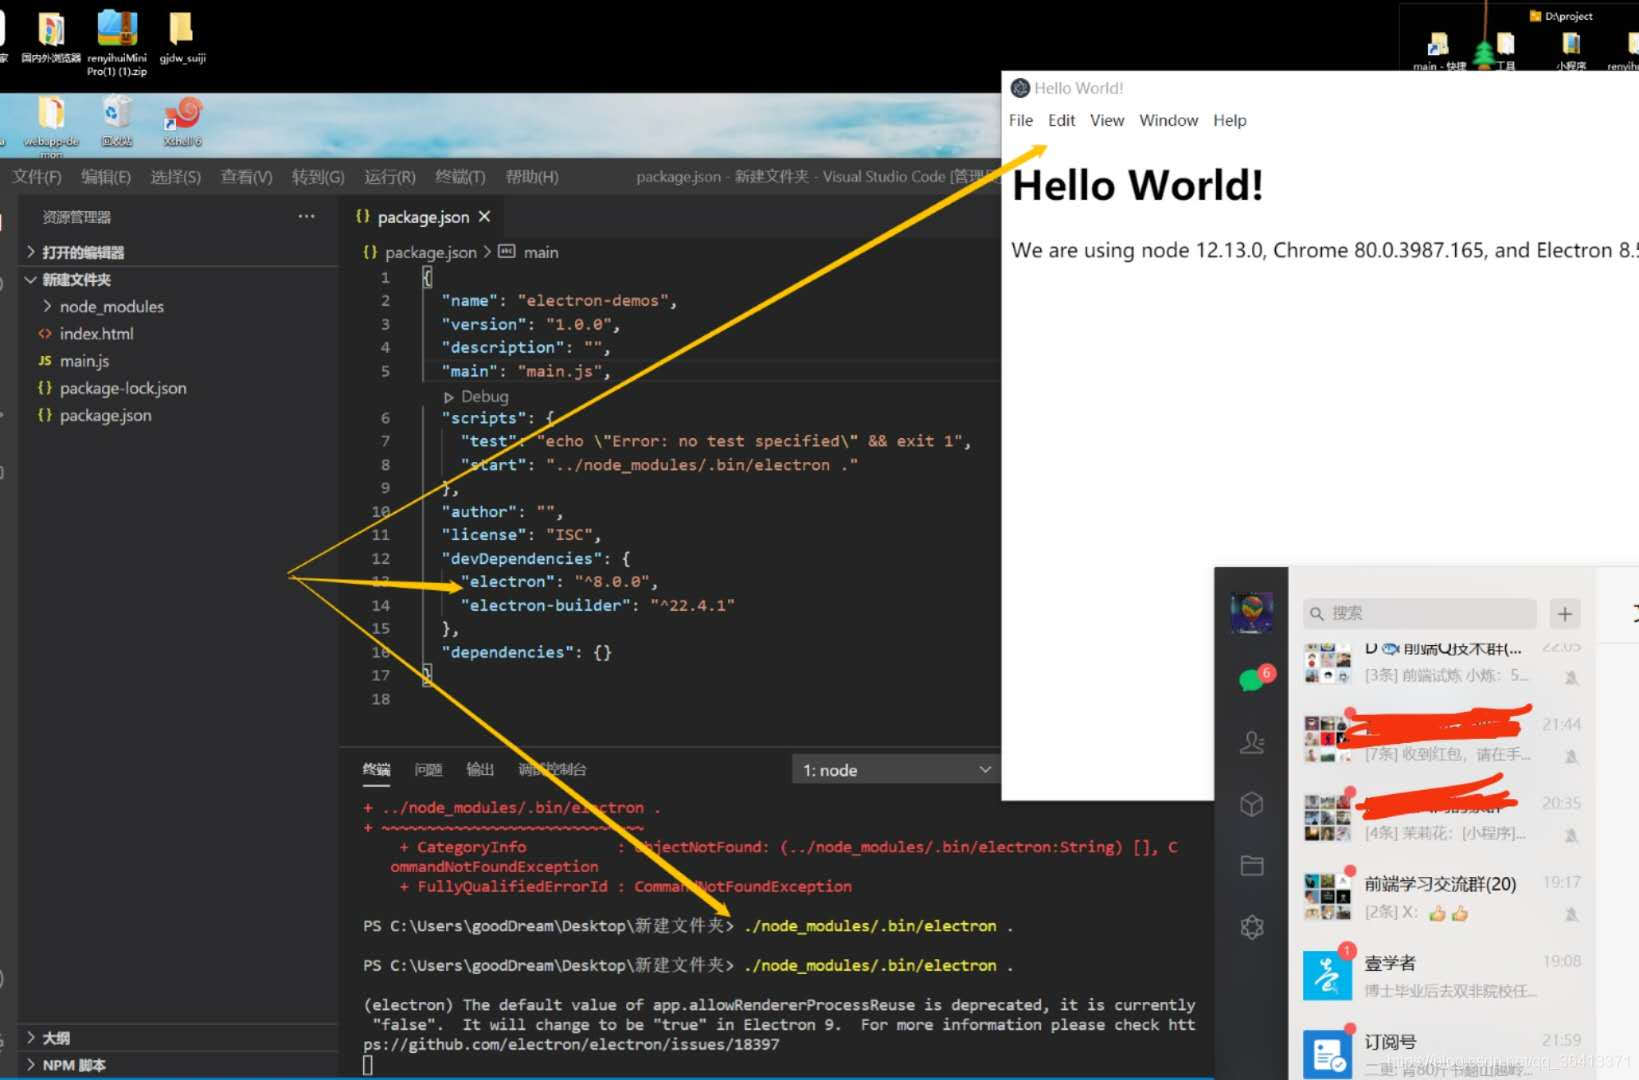
Task: Open the 运行(R) menu in VS Code
Action: pos(389,177)
